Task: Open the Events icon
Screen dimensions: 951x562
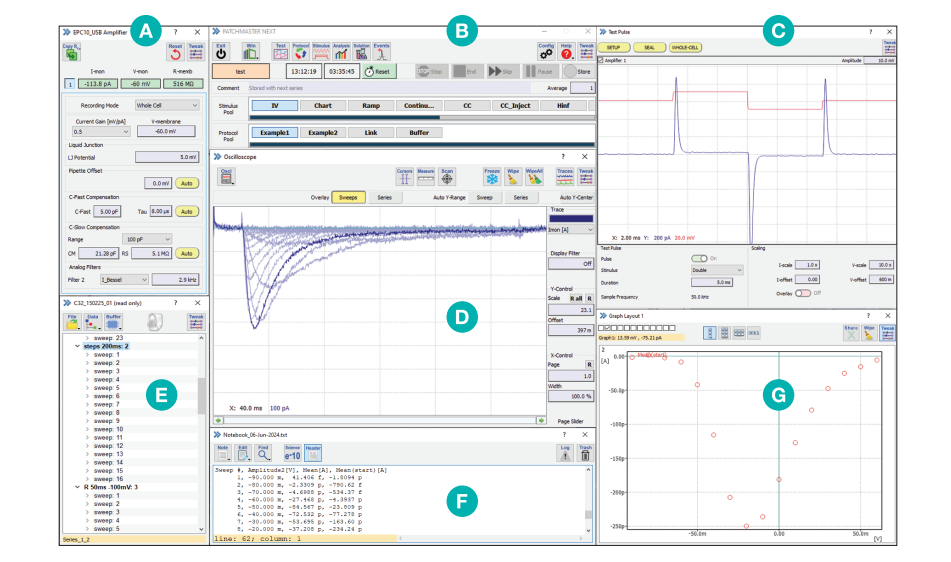Action: click(x=381, y=52)
